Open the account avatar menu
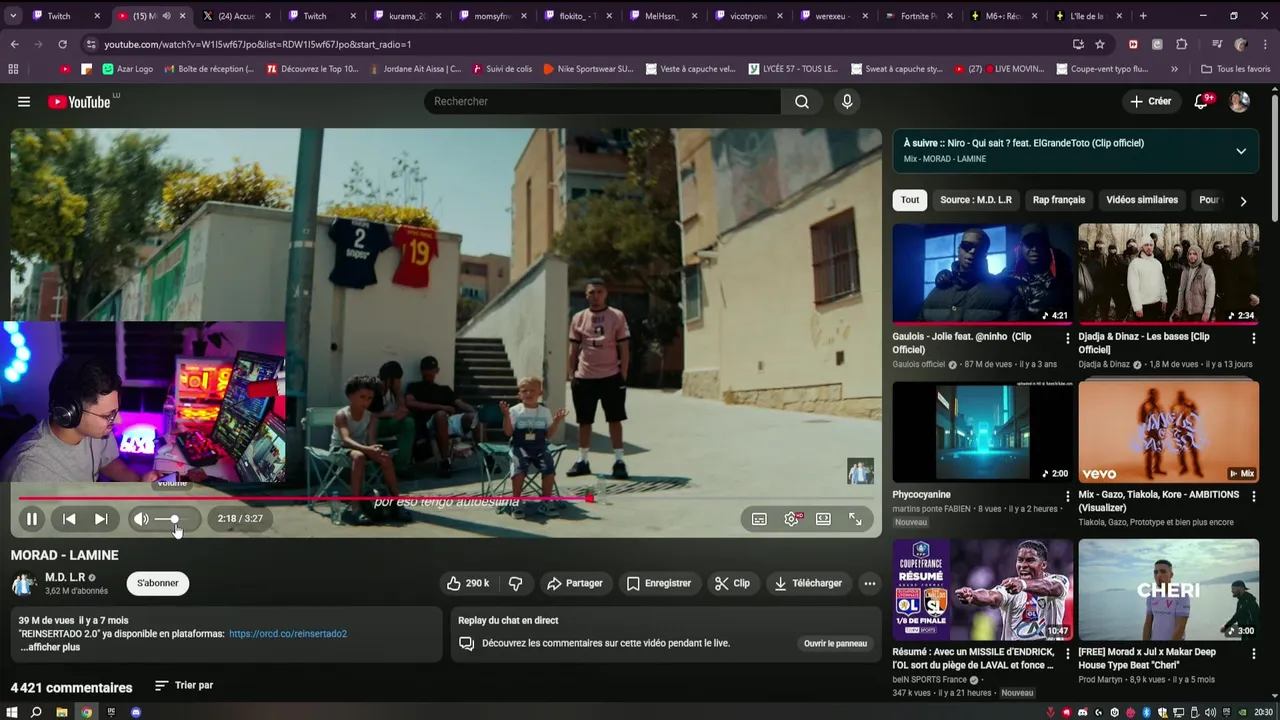Screen dimensions: 1280x720 pyautogui.click(x=1239, y=102)
